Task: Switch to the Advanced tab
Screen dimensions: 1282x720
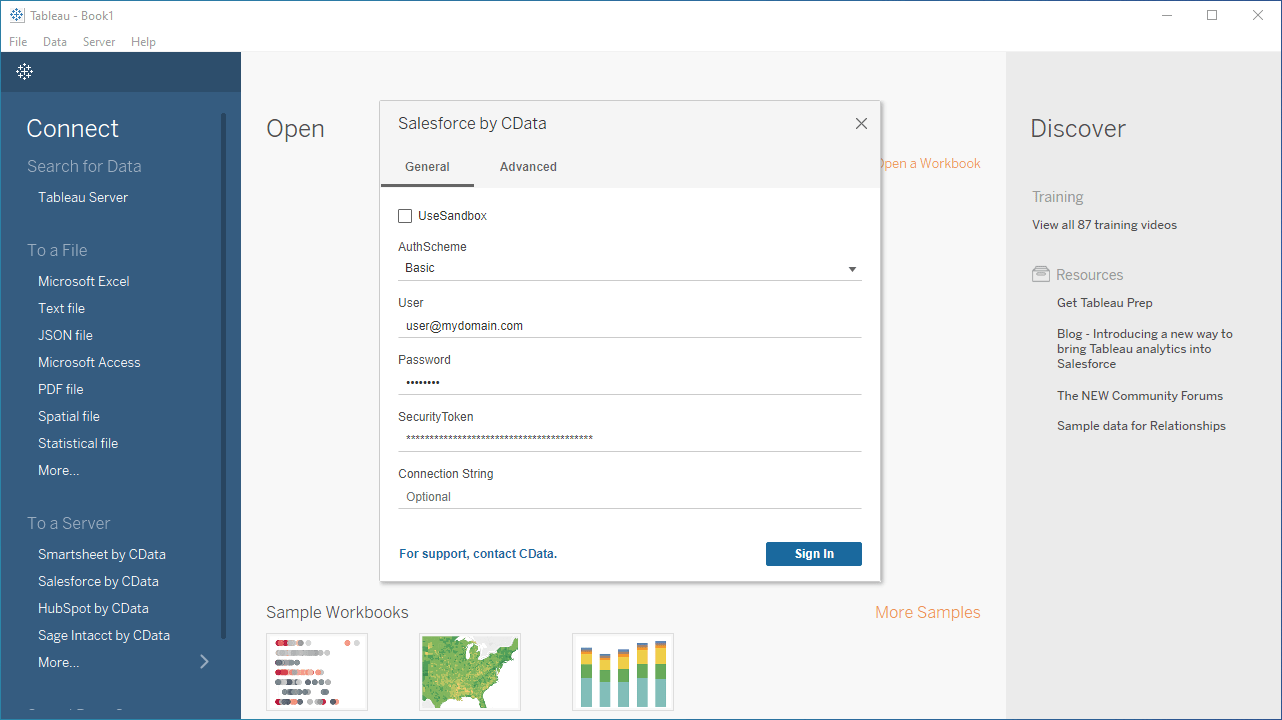Action: click(528, 166)
